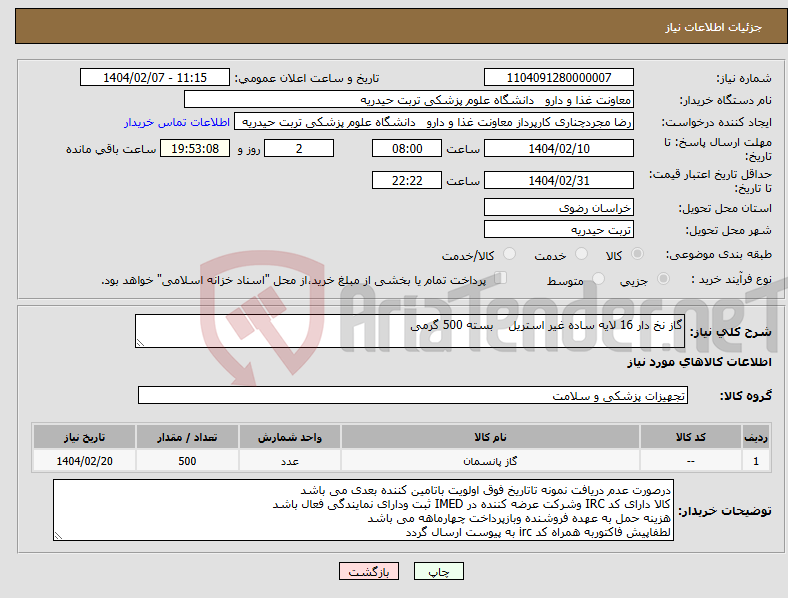This screenshot has width=788, height=598.
Task: Click the چاپ (print) button
Action: [438, 571]
